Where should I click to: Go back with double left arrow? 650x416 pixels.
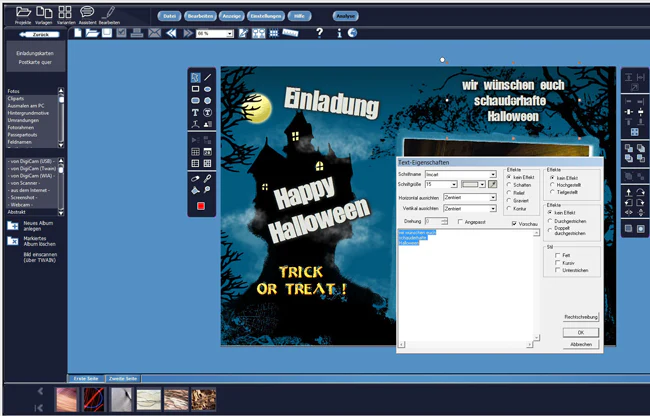(171, 33)
